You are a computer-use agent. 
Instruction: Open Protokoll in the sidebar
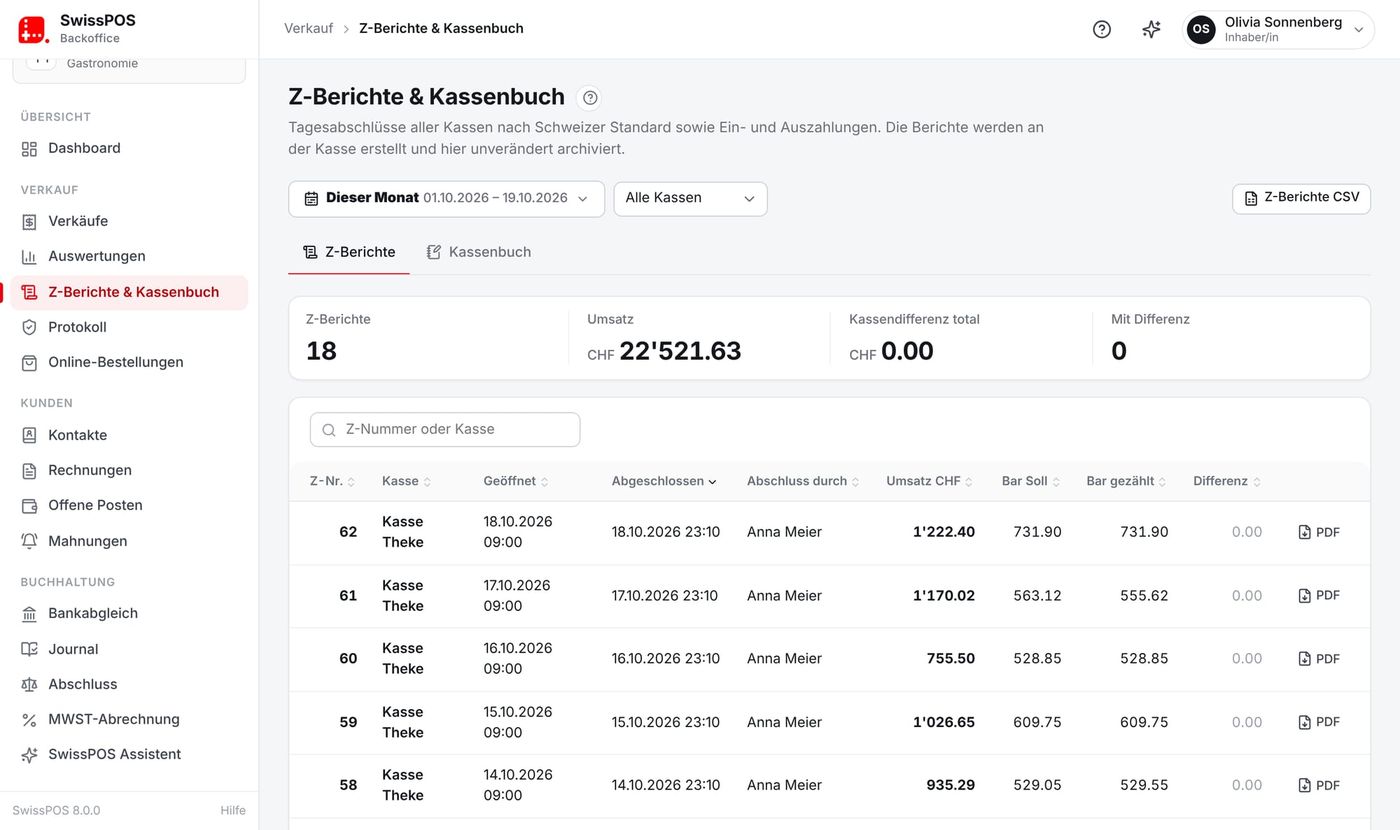[129, 327]
